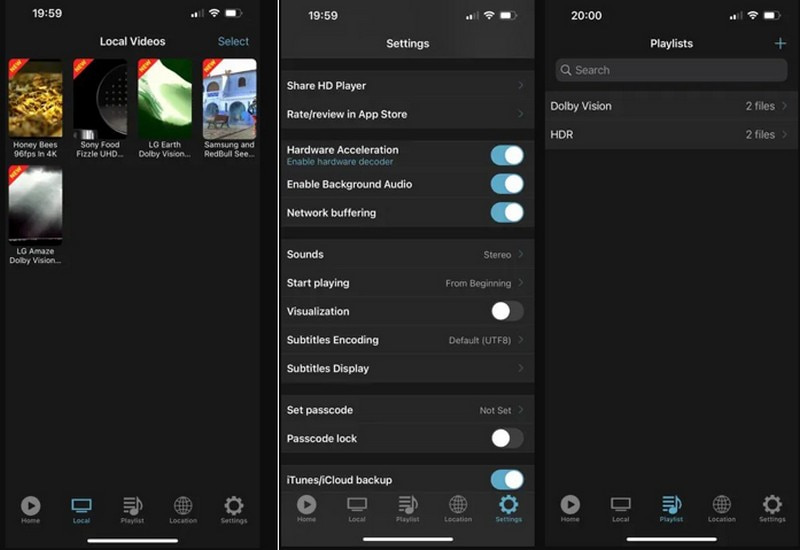Open Subtitles Encoding chevron

(x=520, y=340)
